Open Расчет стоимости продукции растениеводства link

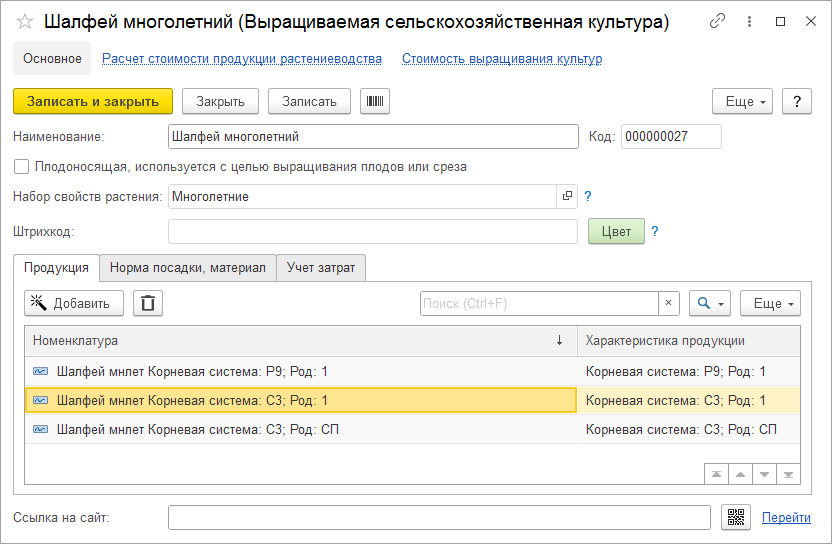tap(242, 59)
